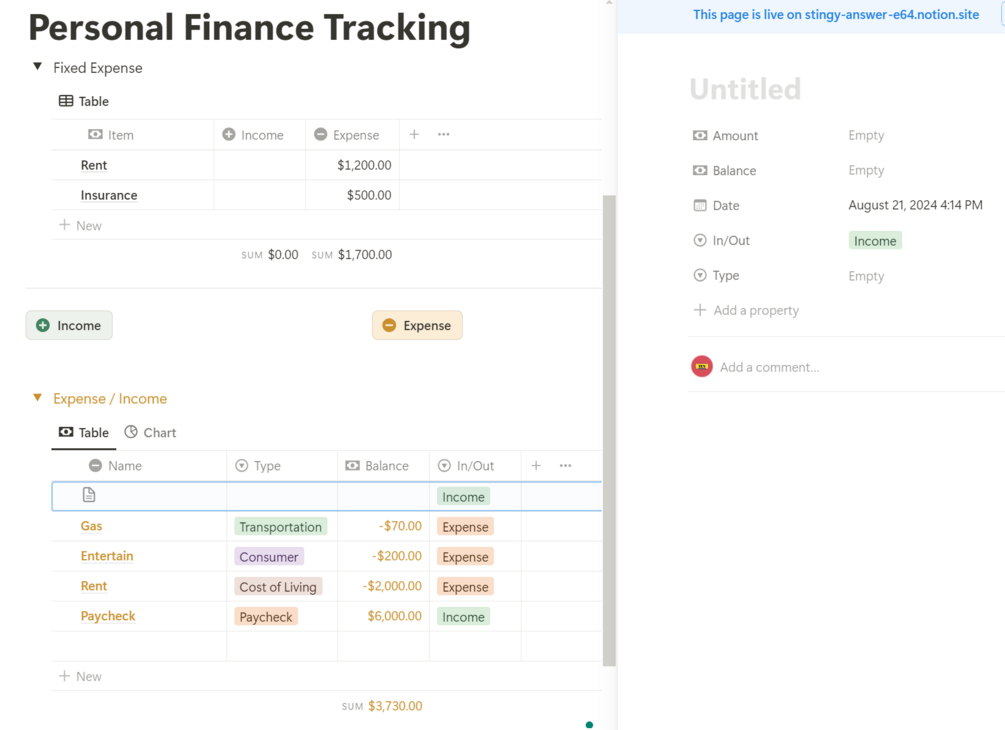Screen dimensions: 1005x730
Task: Open the table options via the ellipsis icon
Action: (443, 134)
